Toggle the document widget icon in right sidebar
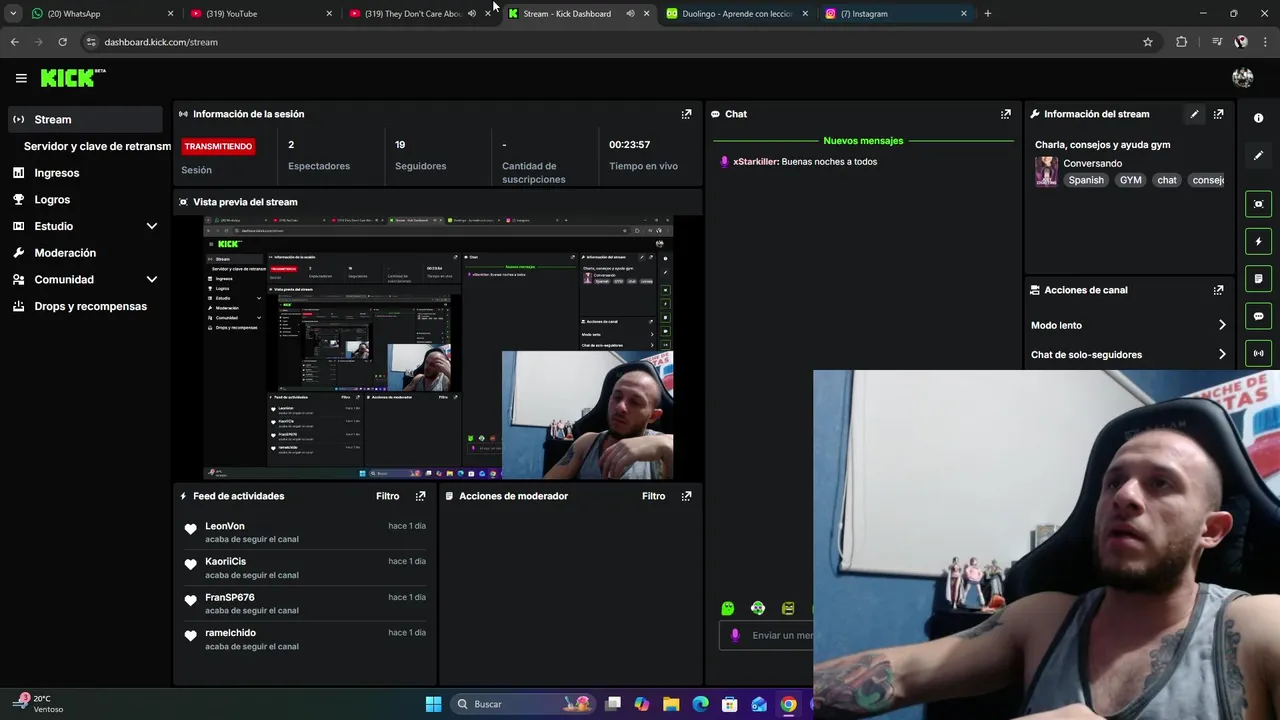This screenshot has height=720, width=1280. point(1258,278)
